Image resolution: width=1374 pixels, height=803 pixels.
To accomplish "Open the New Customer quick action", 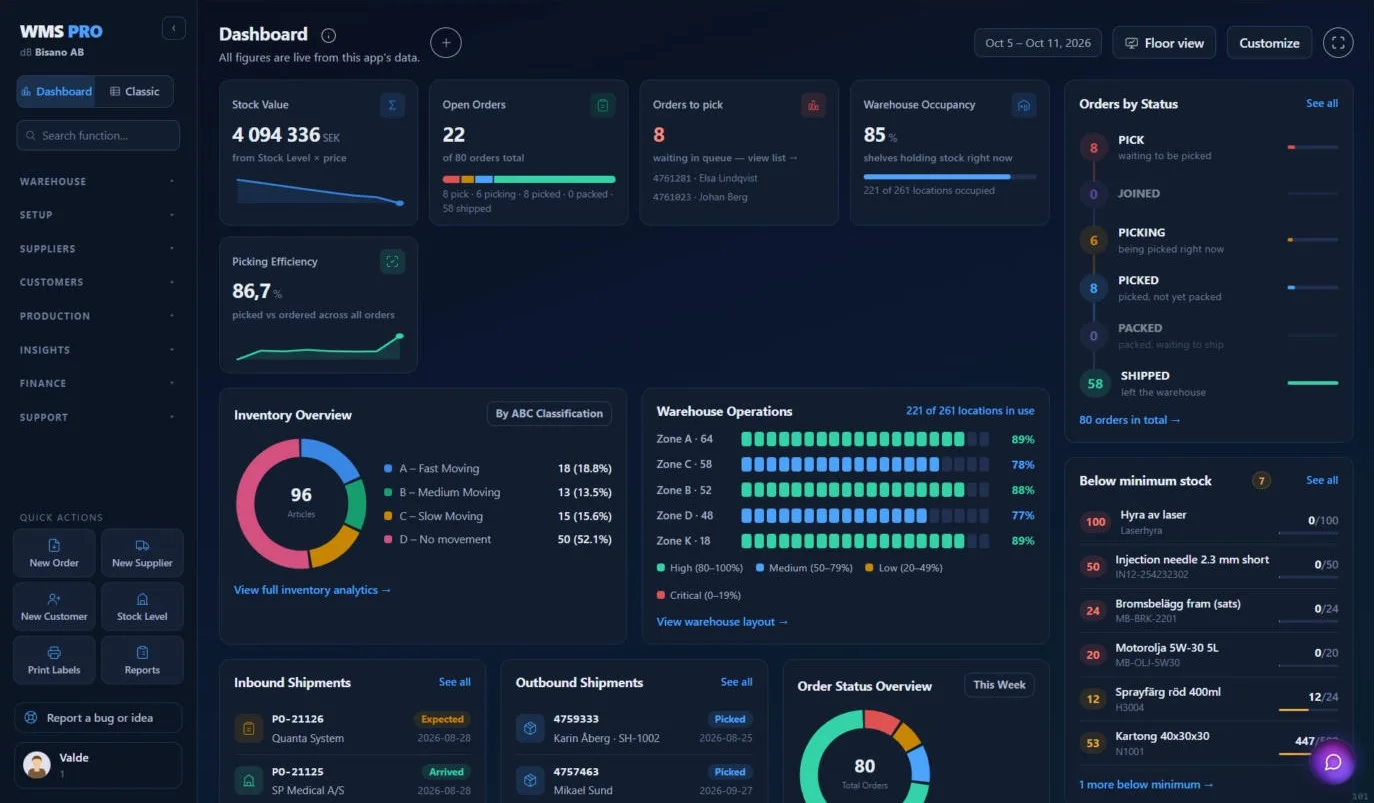I will pos(54,607).
